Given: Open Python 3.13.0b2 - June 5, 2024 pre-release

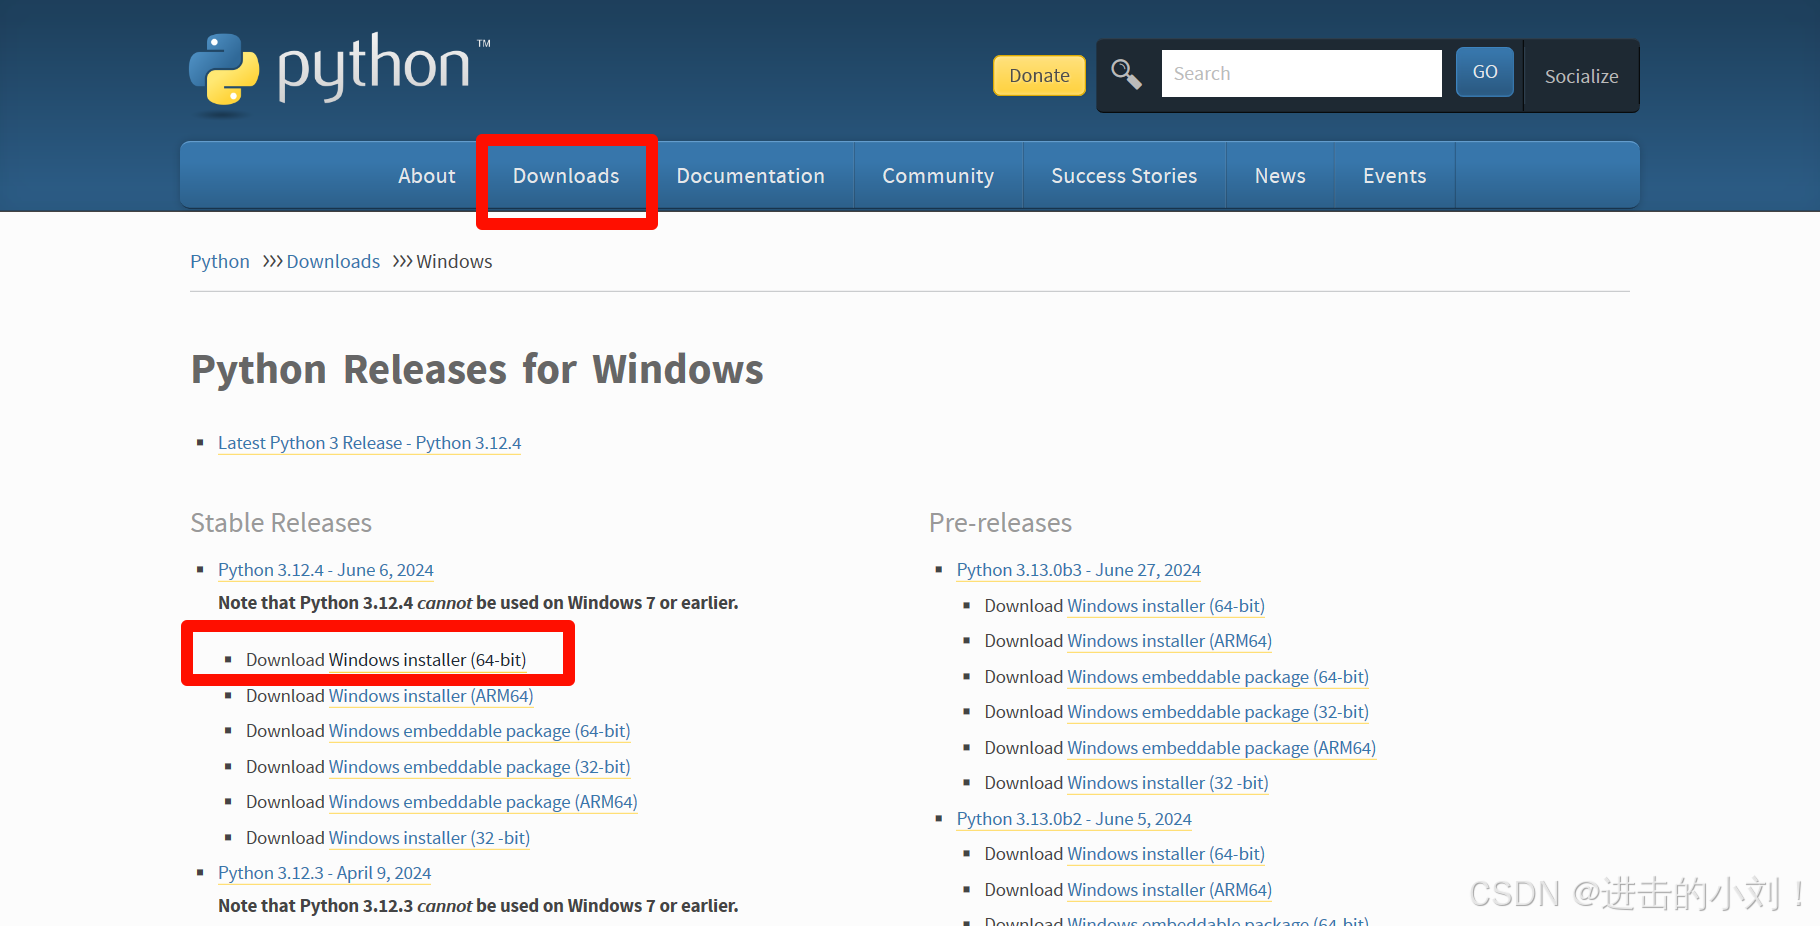Looking at the screenshot, I should coord(1074,819).
